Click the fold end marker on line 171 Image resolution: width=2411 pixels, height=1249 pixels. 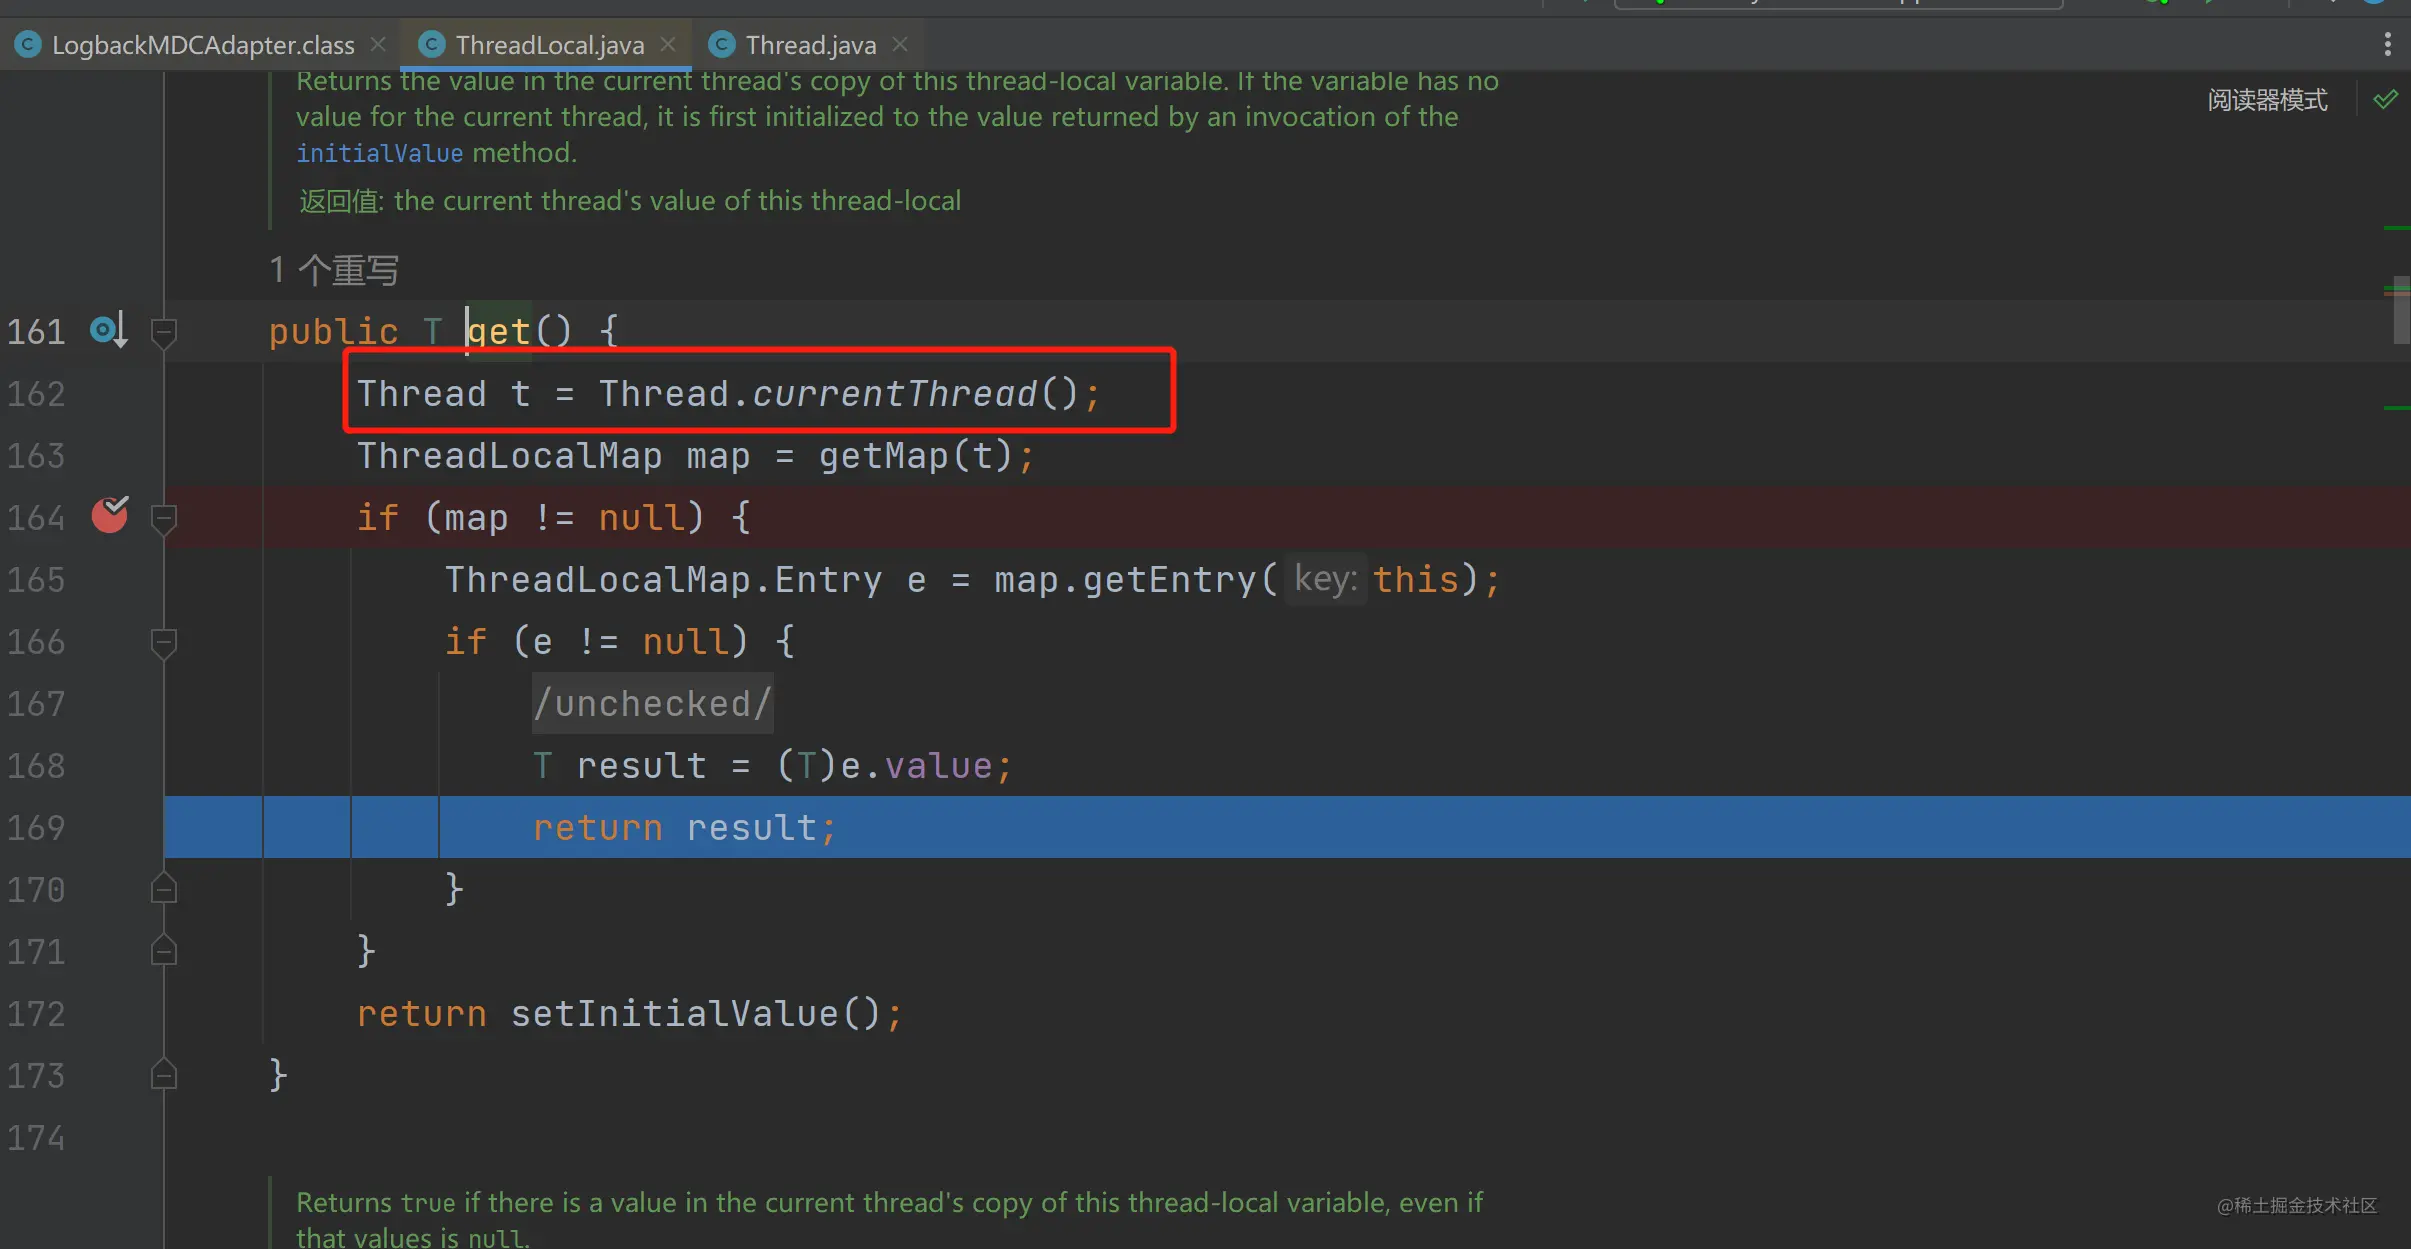click(164, 950)
